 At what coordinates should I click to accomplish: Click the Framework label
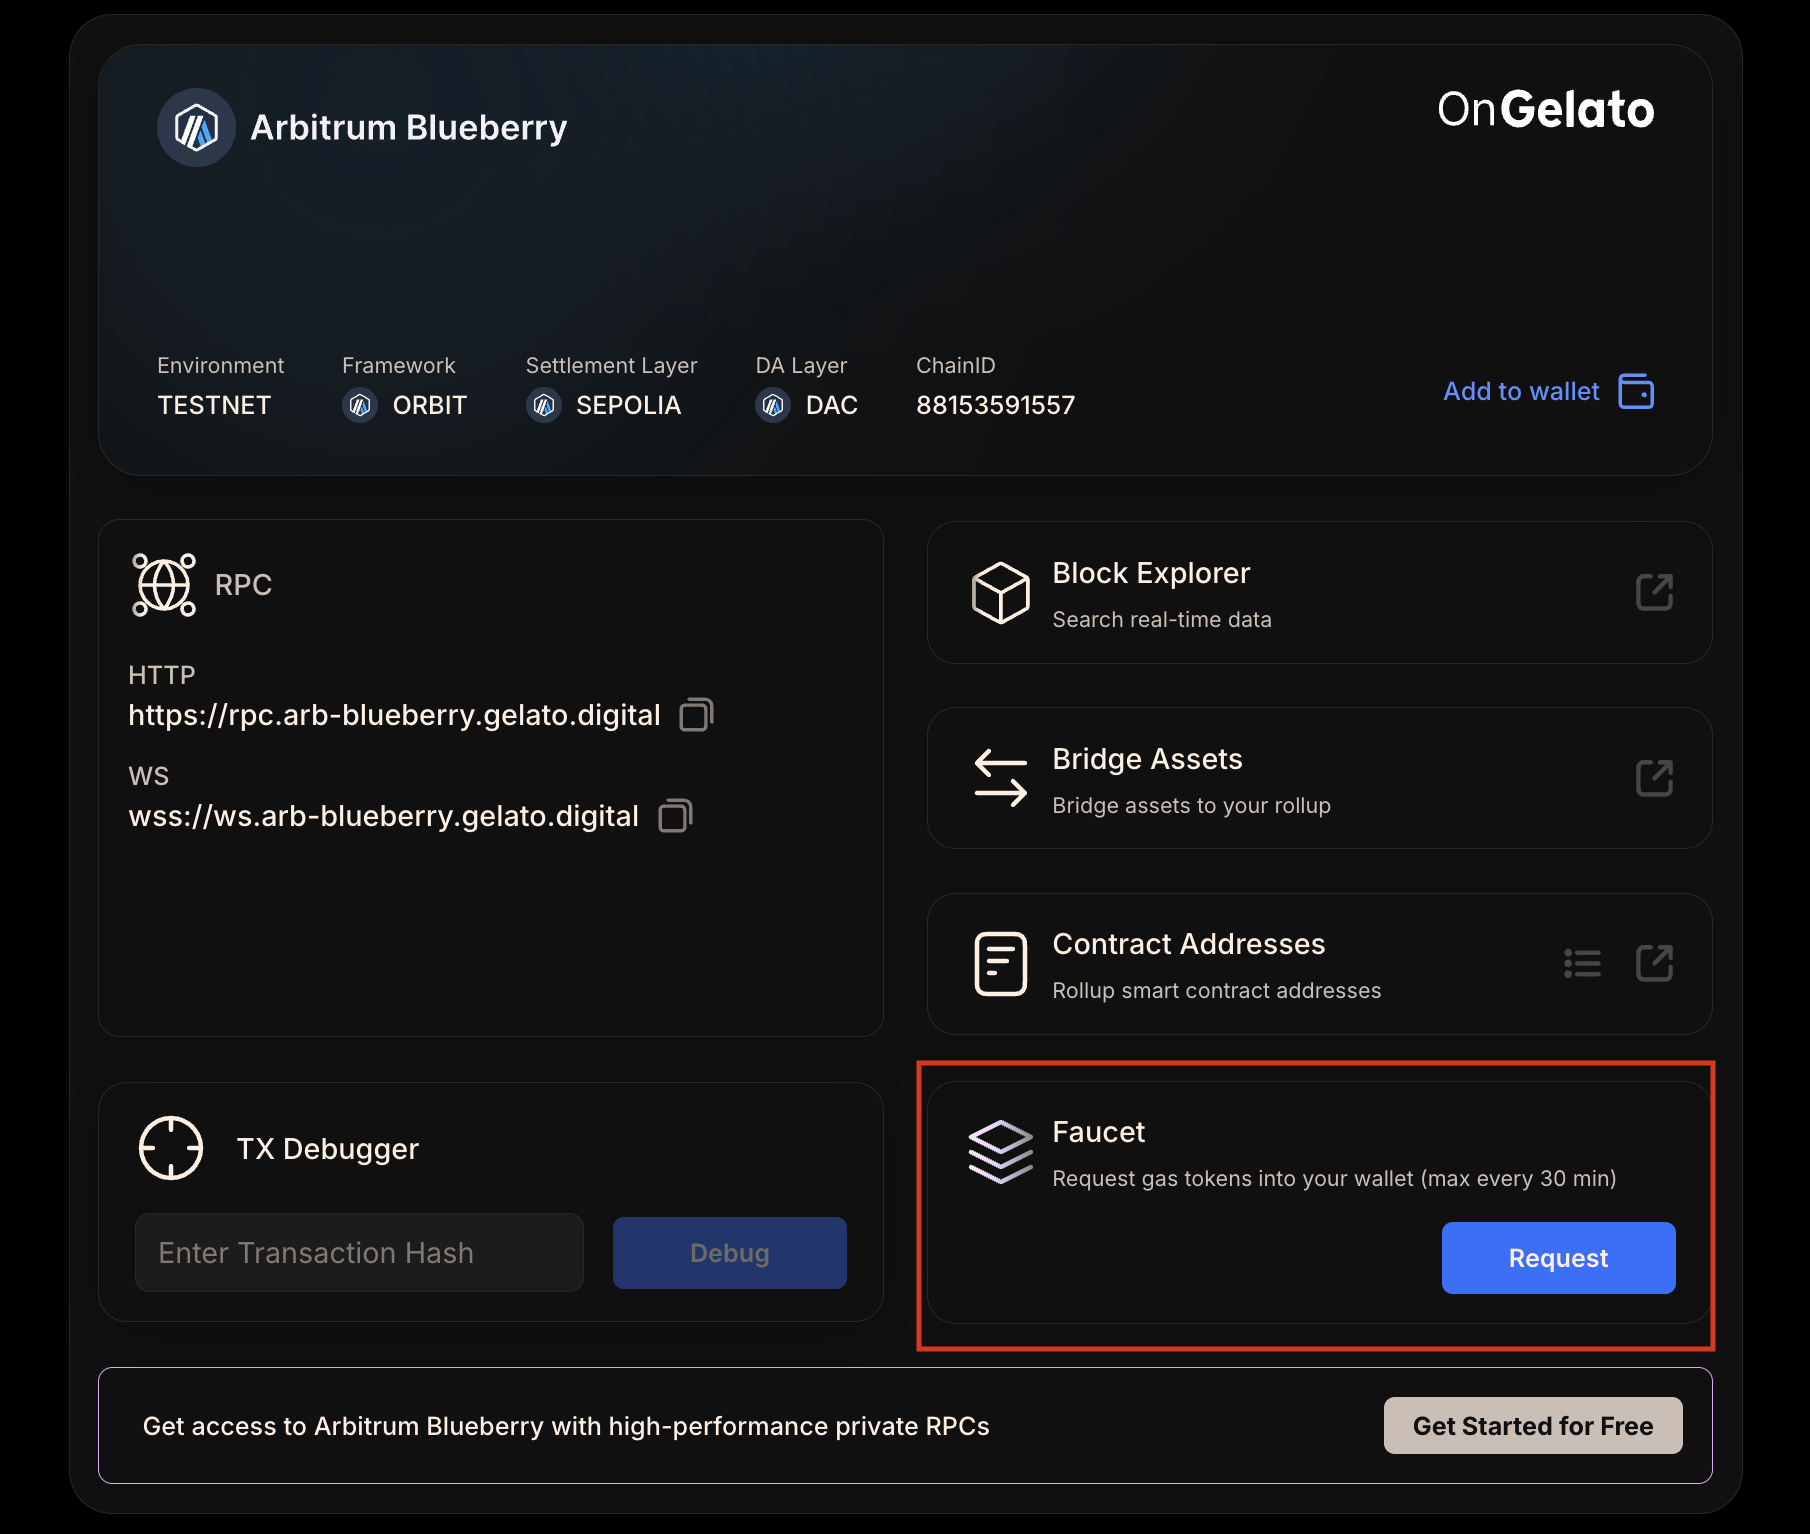click(x=398, y=366)
